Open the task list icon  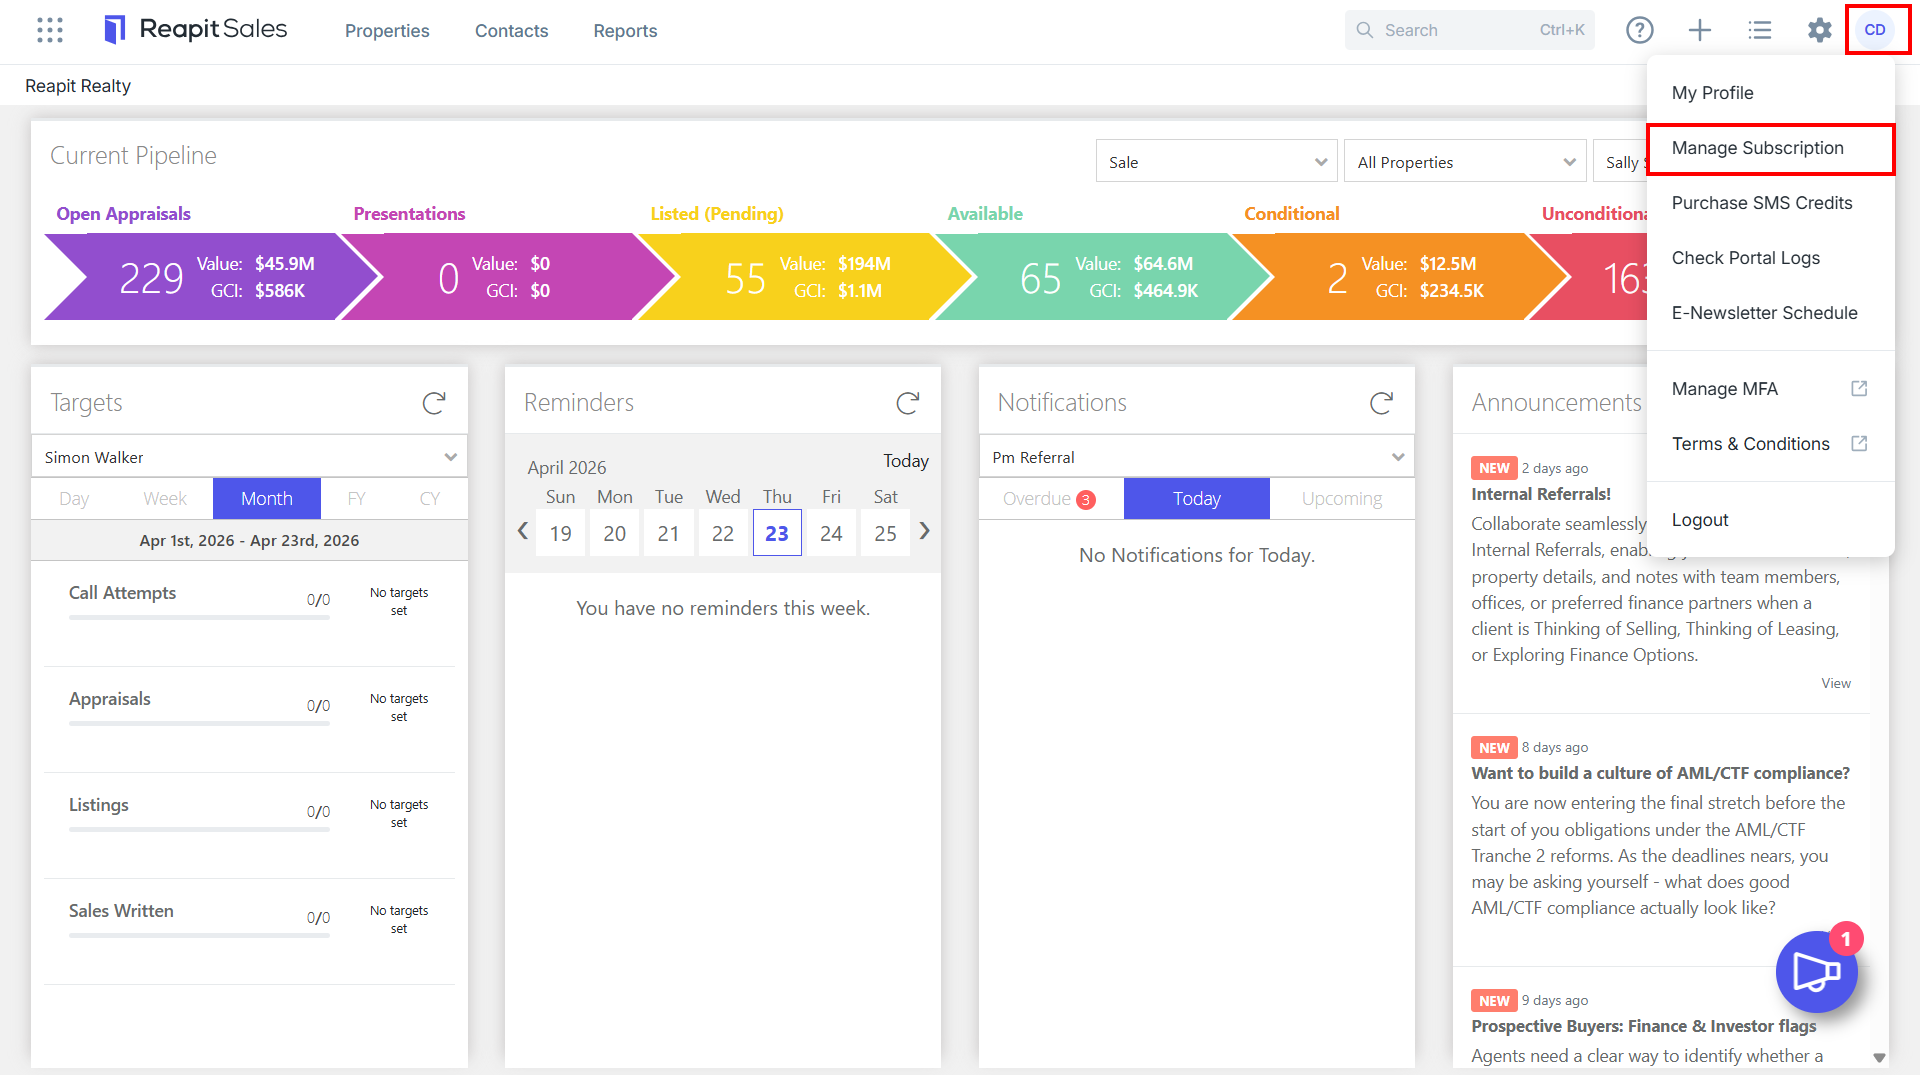point(1760,30)
